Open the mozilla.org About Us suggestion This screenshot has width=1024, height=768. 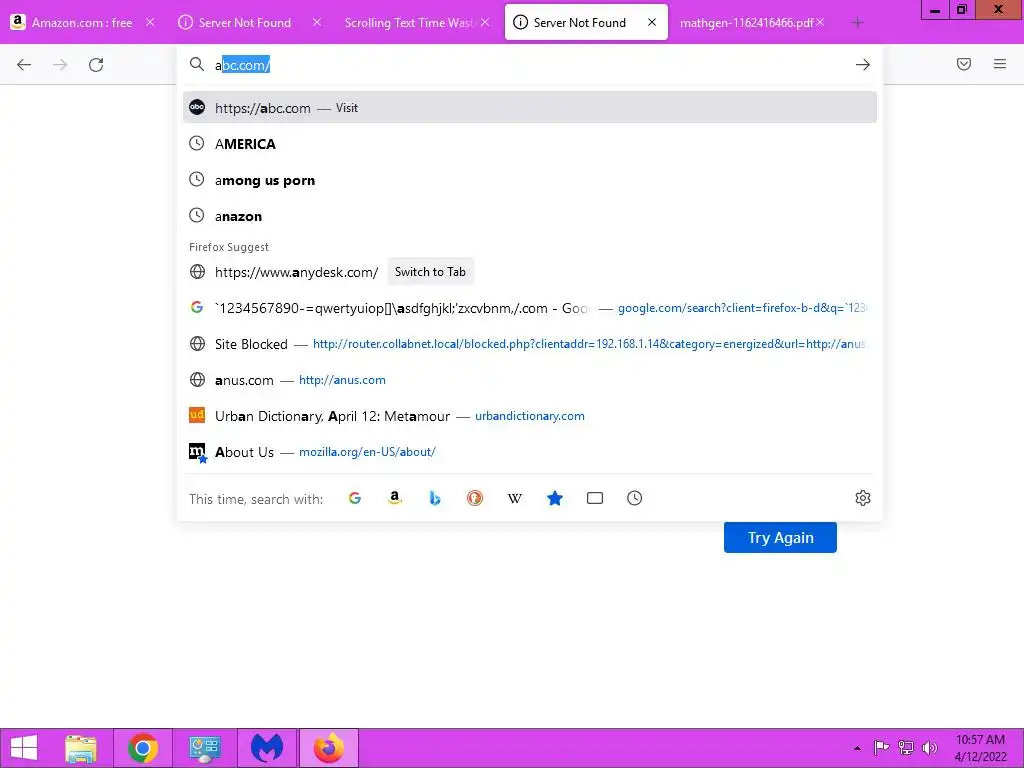530,452
